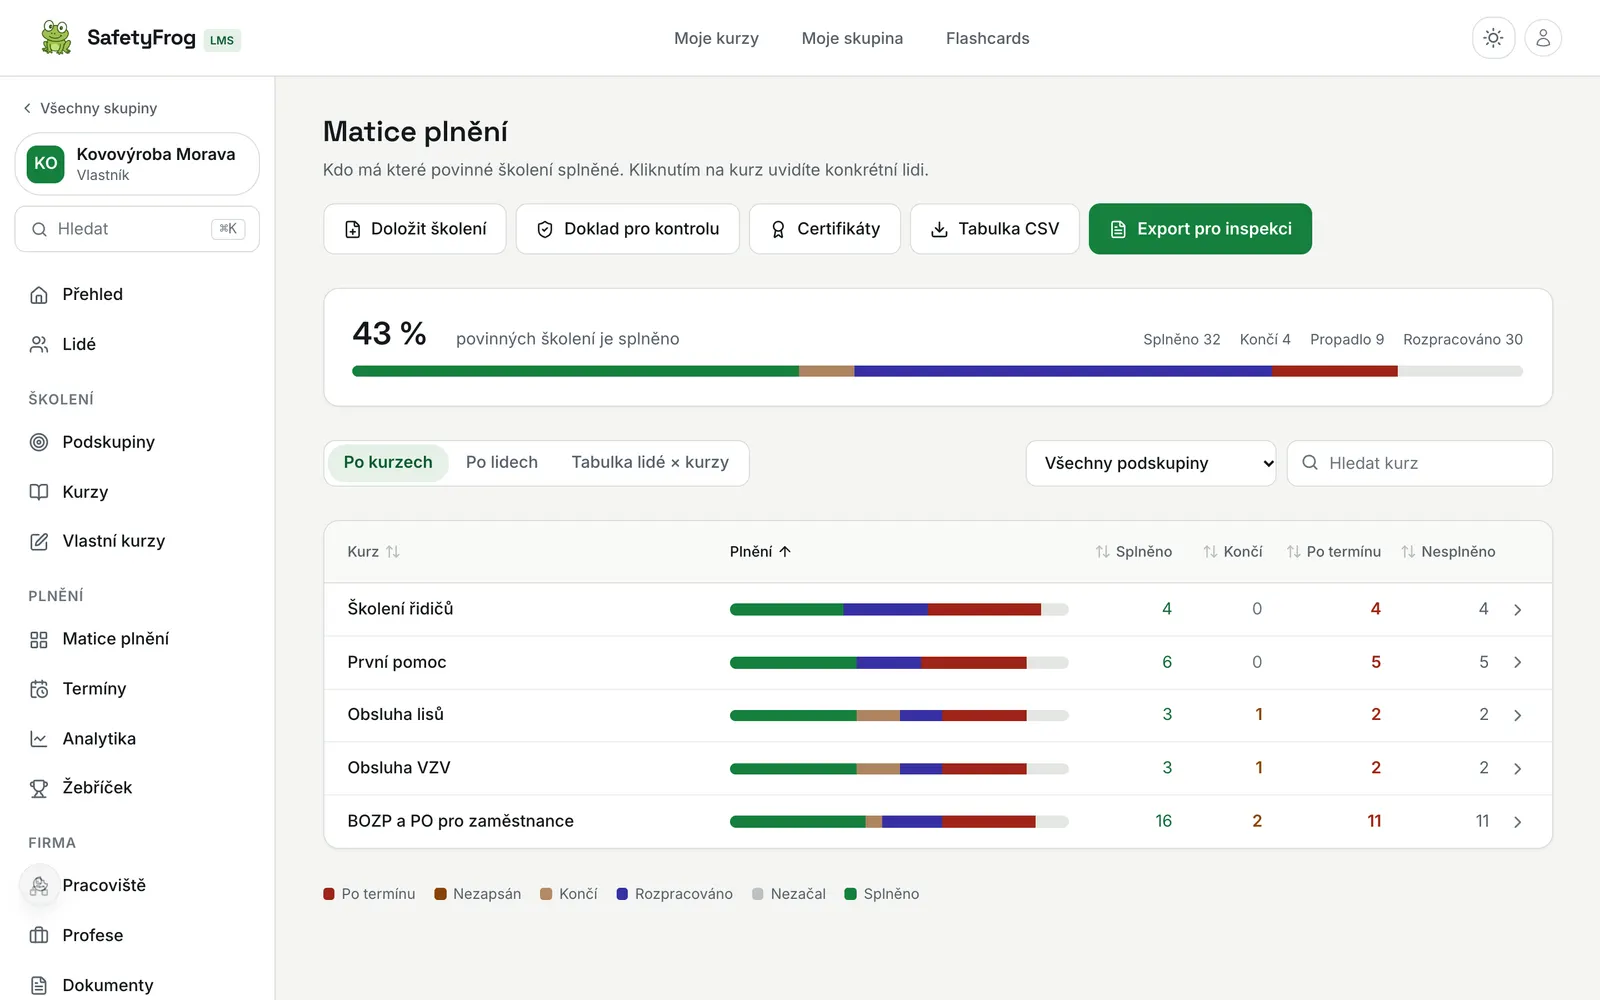Image resolution: width=1600 pixels, height=1000 pixels.
Task: Toggle sort order on Plnění column
Action: click(x=760, y=552)
